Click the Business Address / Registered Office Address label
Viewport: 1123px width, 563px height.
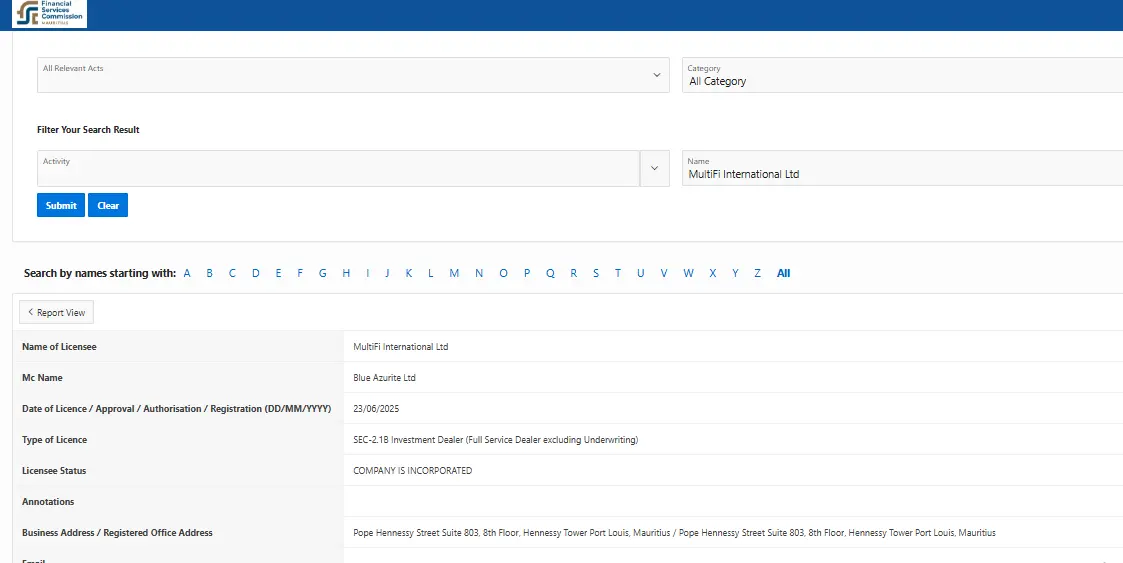(x=117, y=533)
